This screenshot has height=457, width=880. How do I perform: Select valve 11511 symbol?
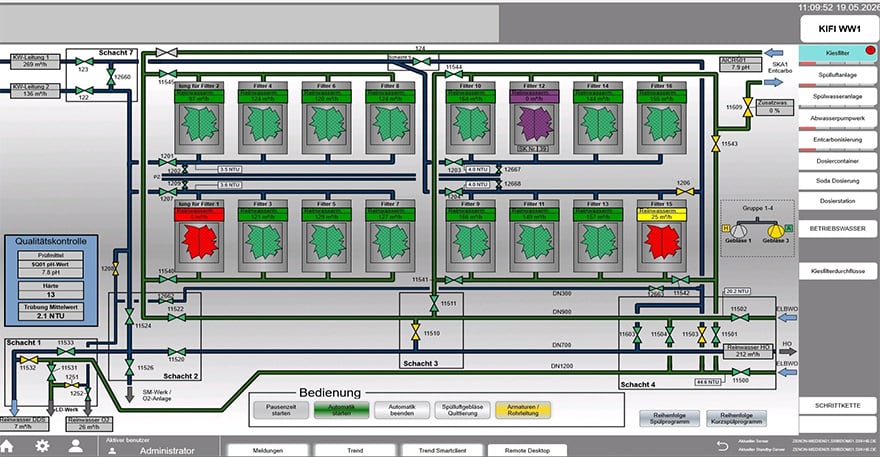434,304
